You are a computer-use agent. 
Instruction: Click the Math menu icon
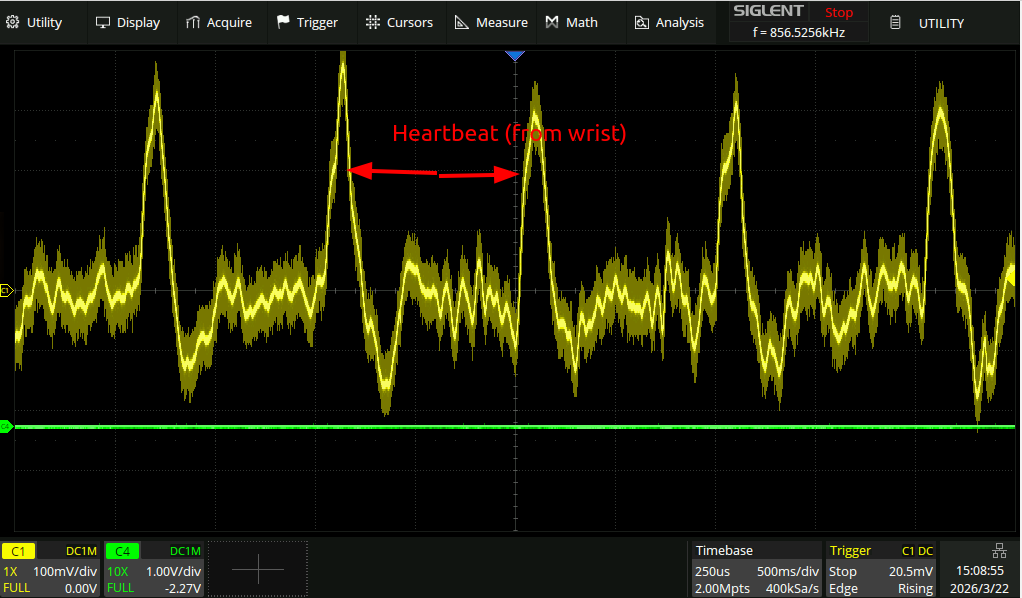(554, 22)
